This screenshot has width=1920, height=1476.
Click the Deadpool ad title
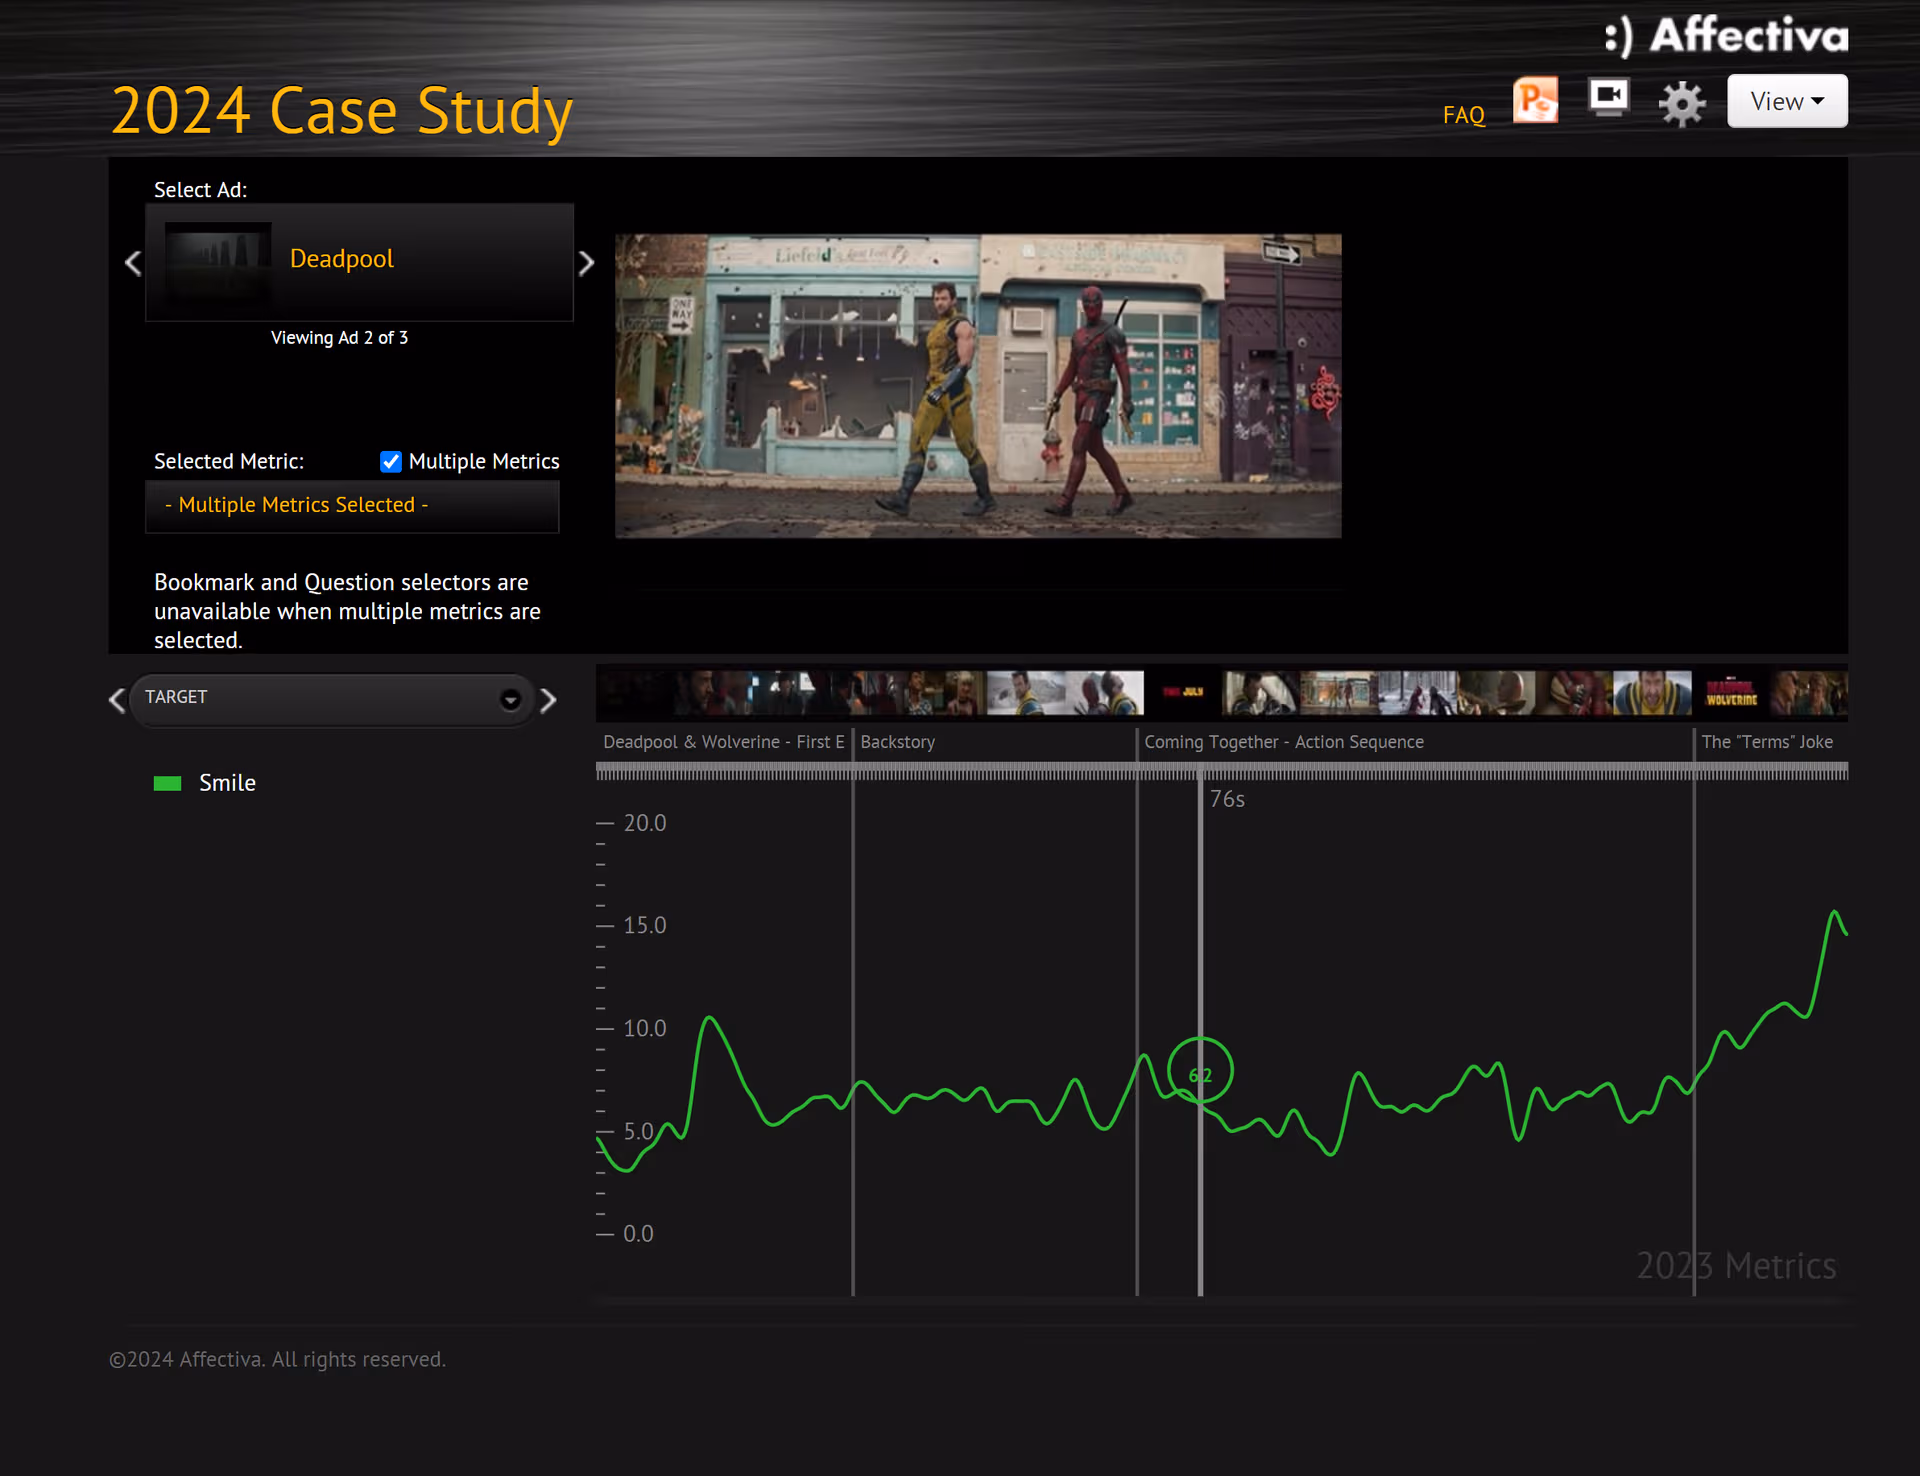[342, 259]
